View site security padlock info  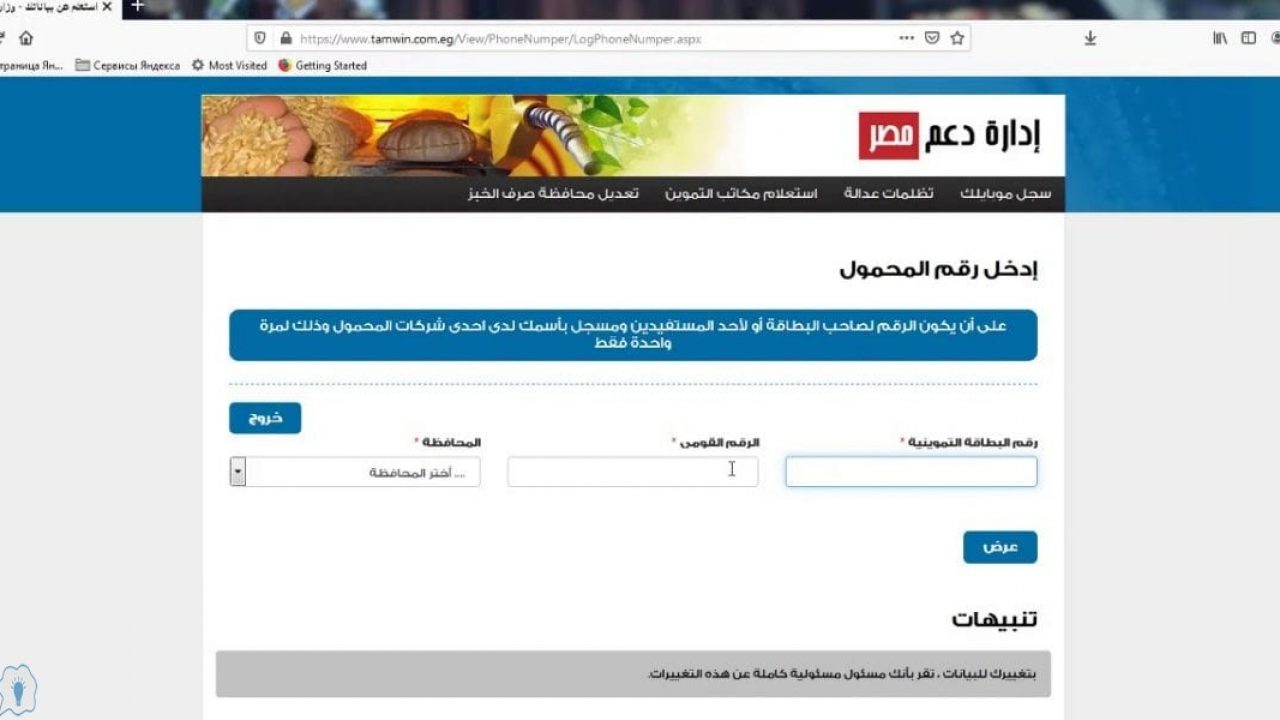coord(286,38)
